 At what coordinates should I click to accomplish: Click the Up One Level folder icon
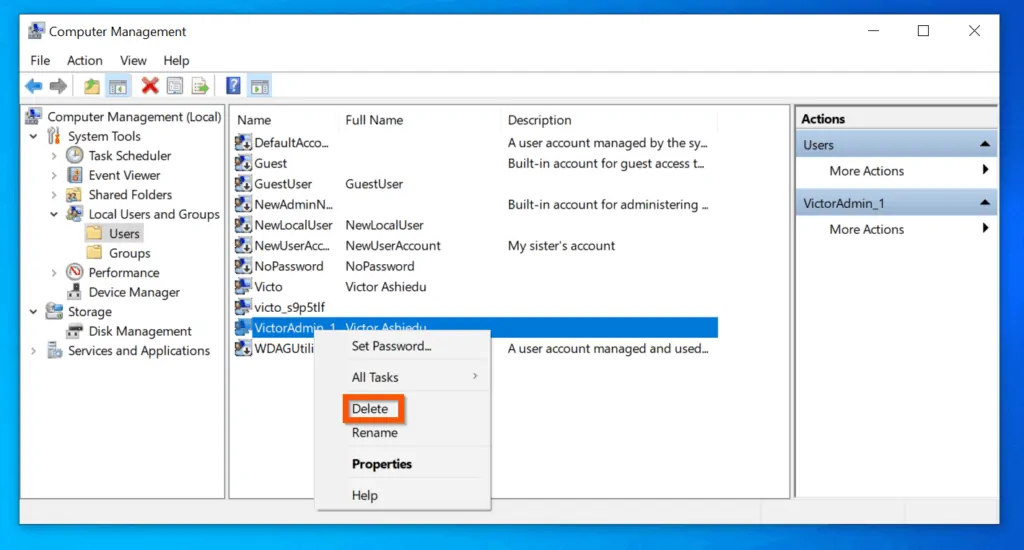click(x=92, y=86)
